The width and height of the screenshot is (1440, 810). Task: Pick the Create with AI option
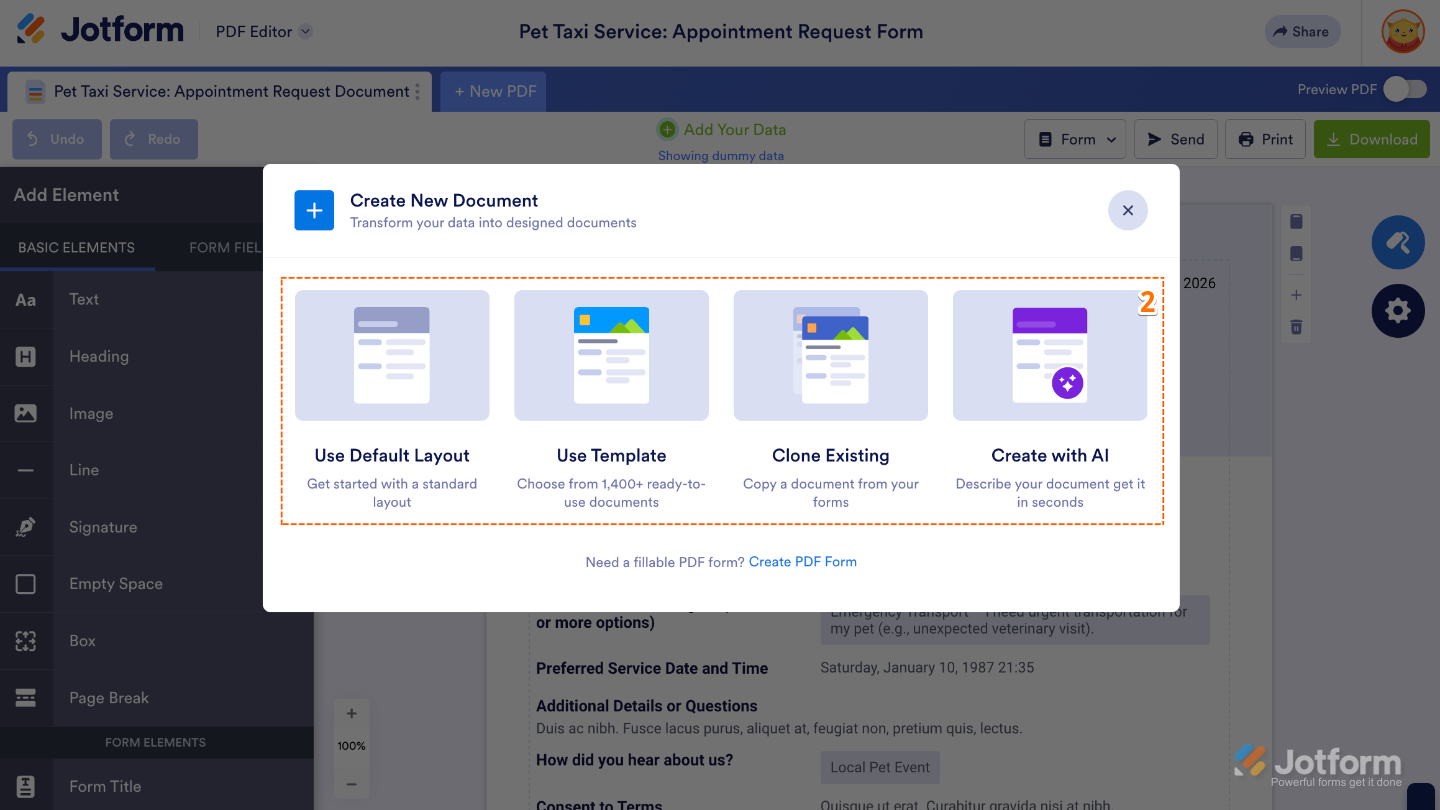tap(1050, 400)
